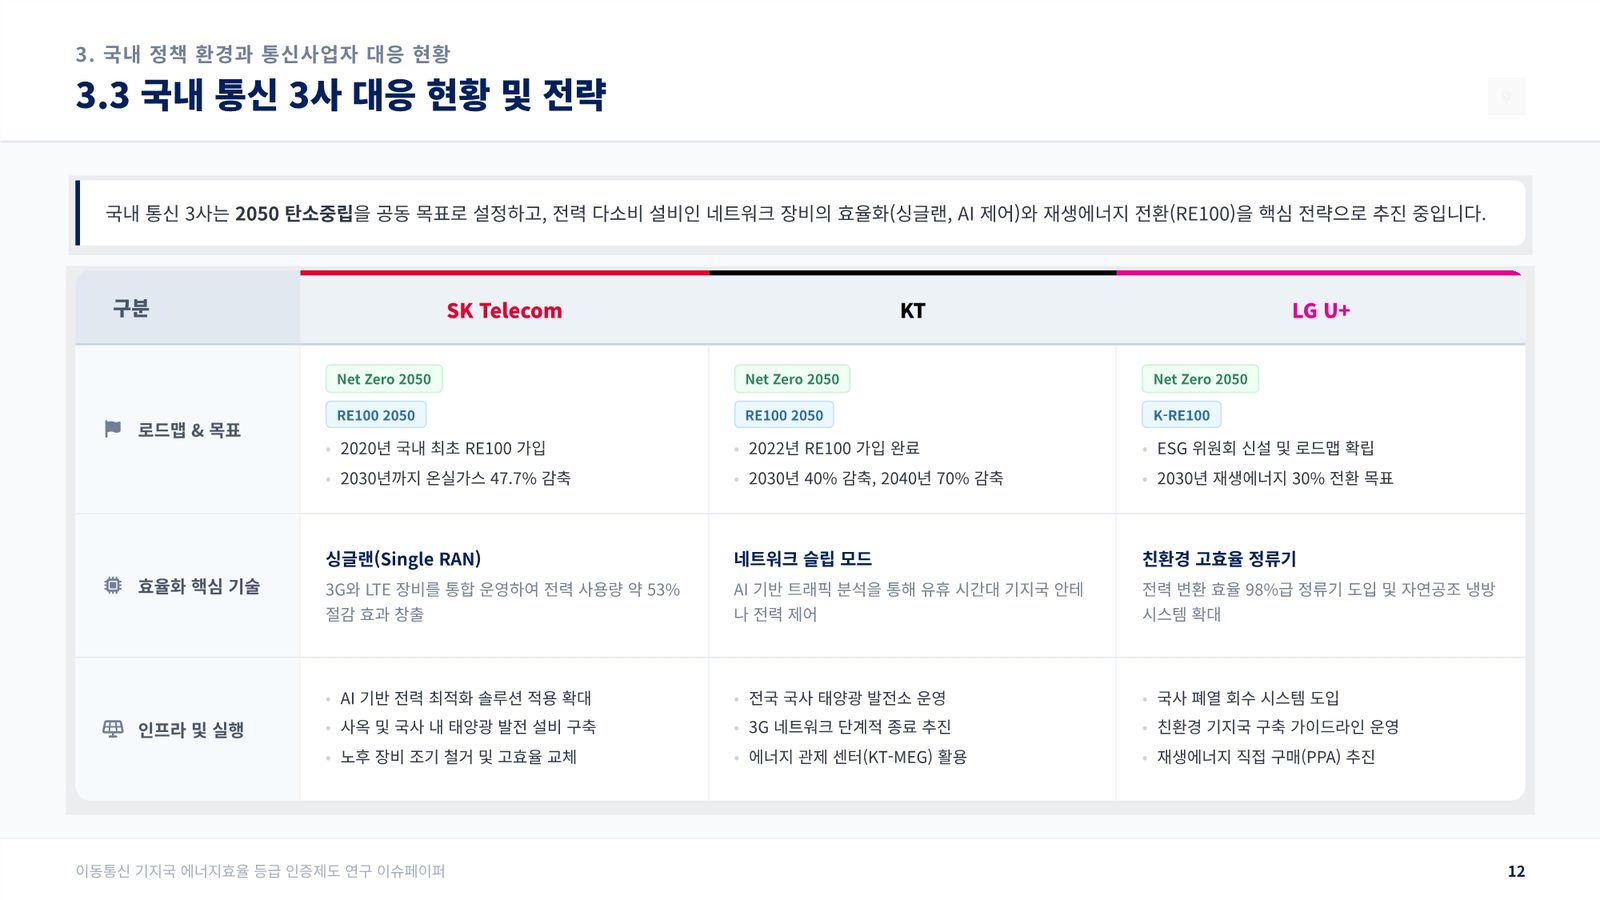Click the Net Zero 2050 badge under LG U+
1600x900 pixels.
tap(1200, 379)
